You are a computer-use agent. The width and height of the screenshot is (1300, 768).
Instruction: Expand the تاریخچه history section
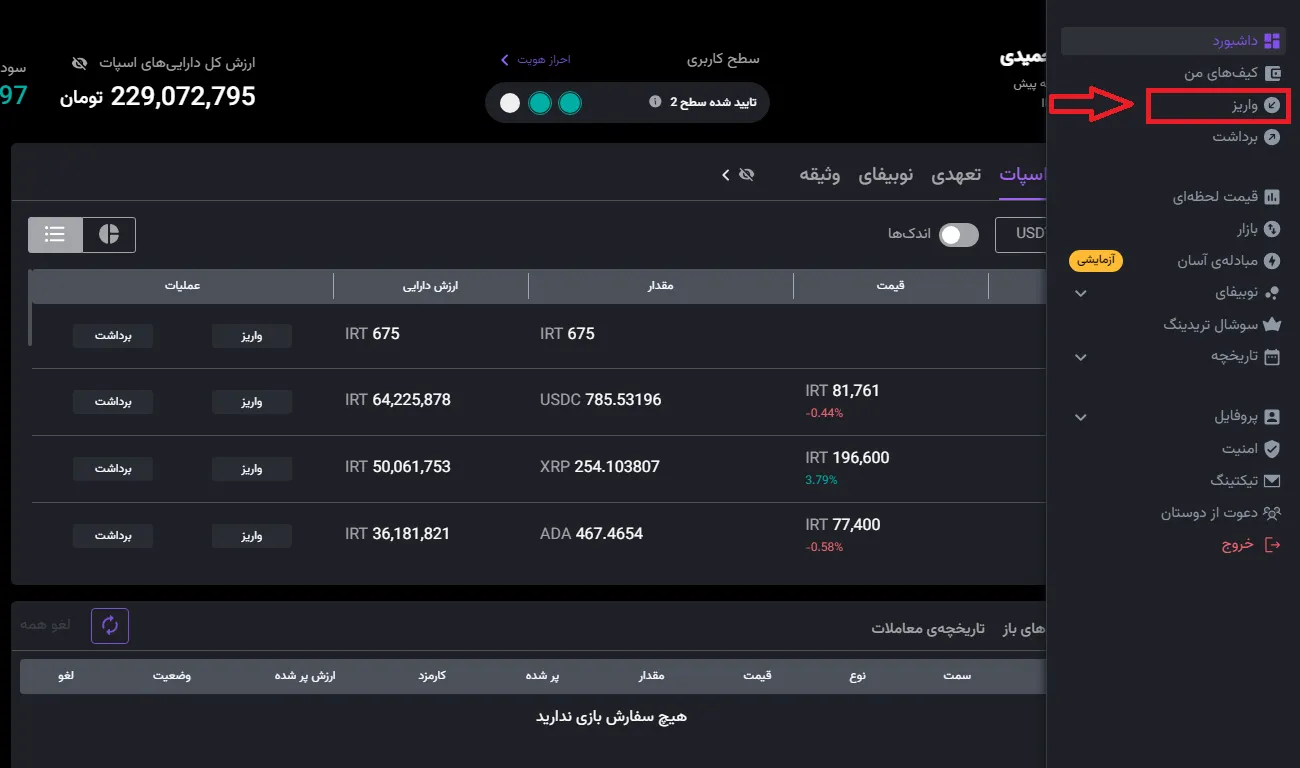(1080, 357)
